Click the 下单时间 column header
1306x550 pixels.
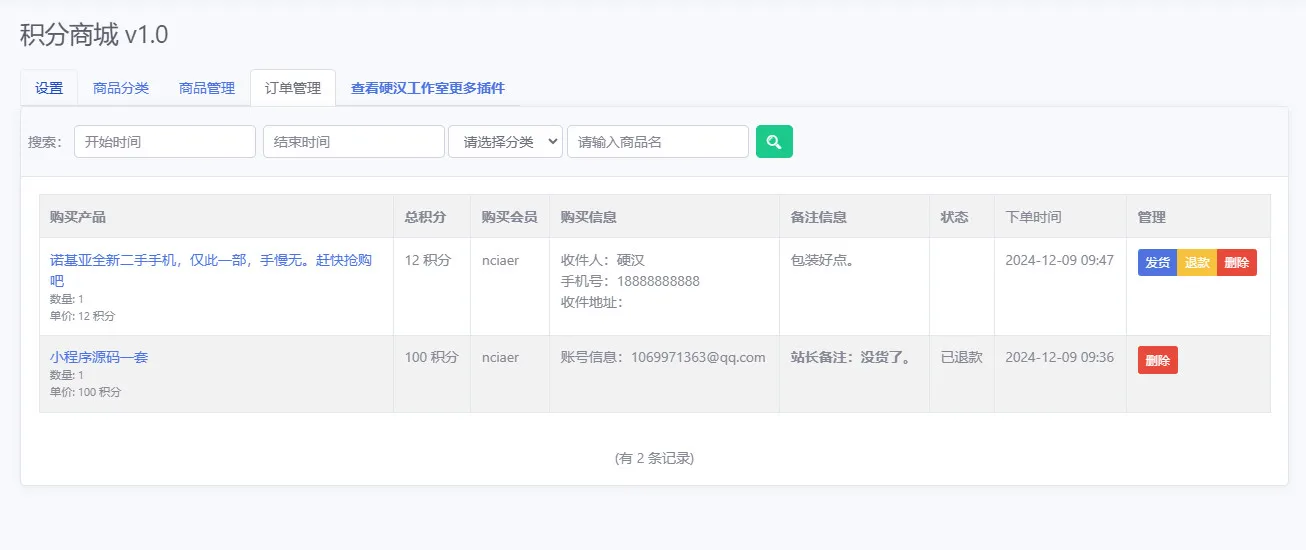tap(1033, 217)
